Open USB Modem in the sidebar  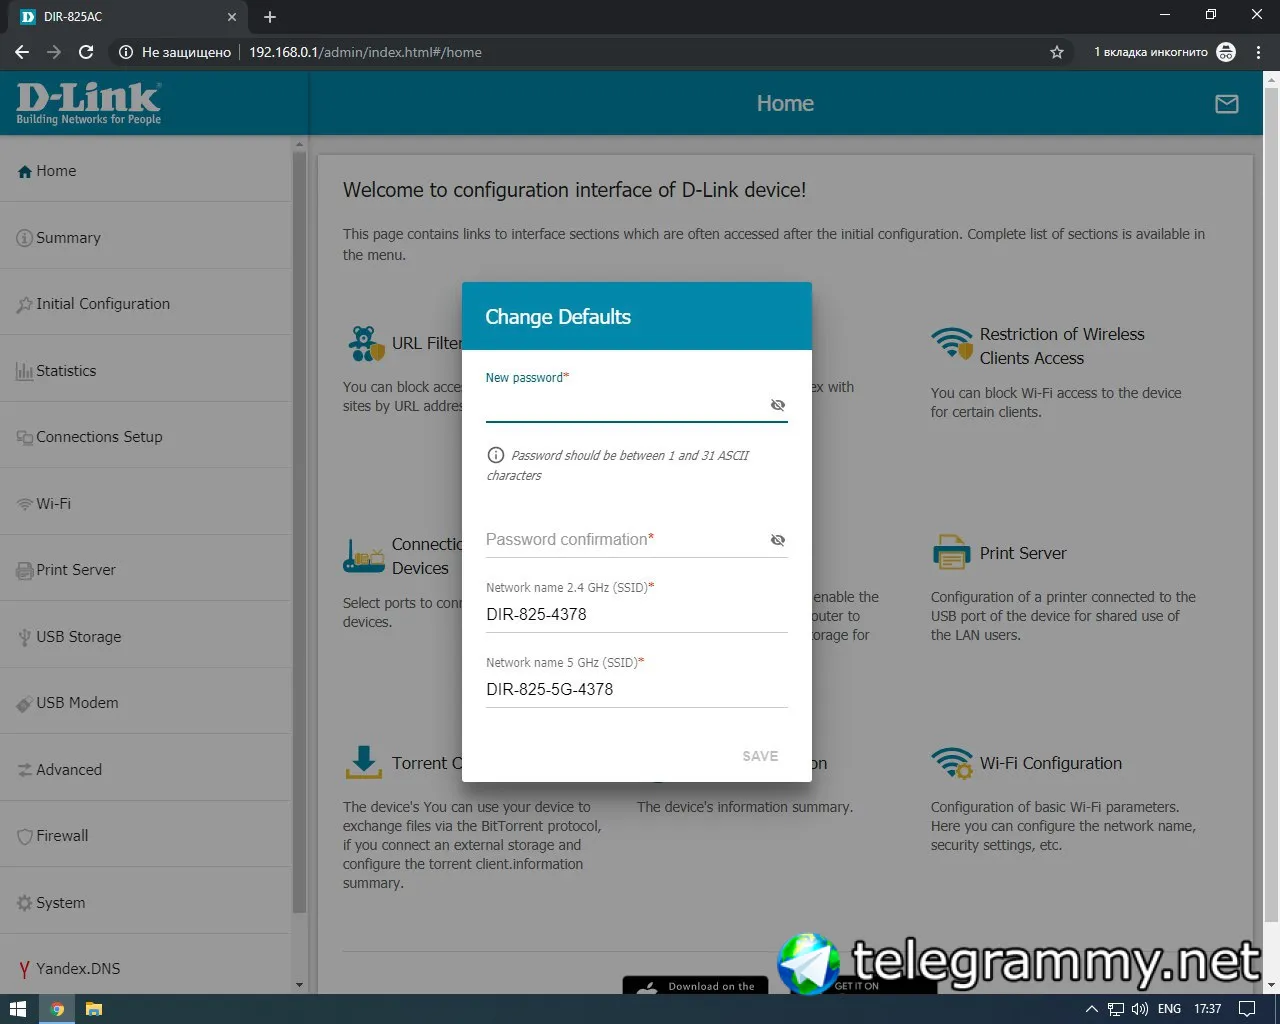[x=146, y=703]
